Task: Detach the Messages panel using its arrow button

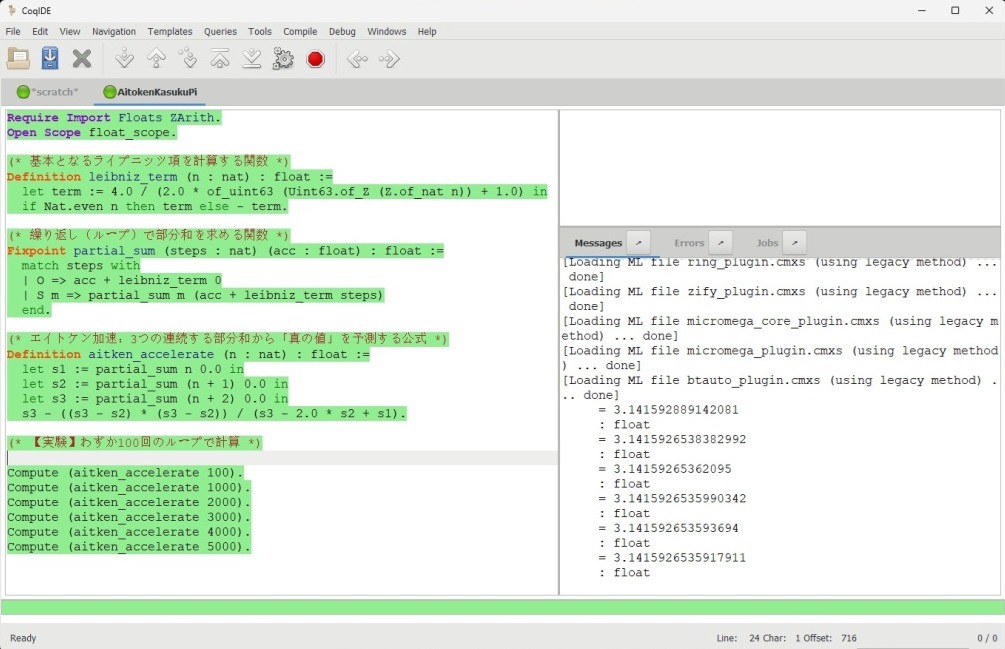Action: point(639,242)
